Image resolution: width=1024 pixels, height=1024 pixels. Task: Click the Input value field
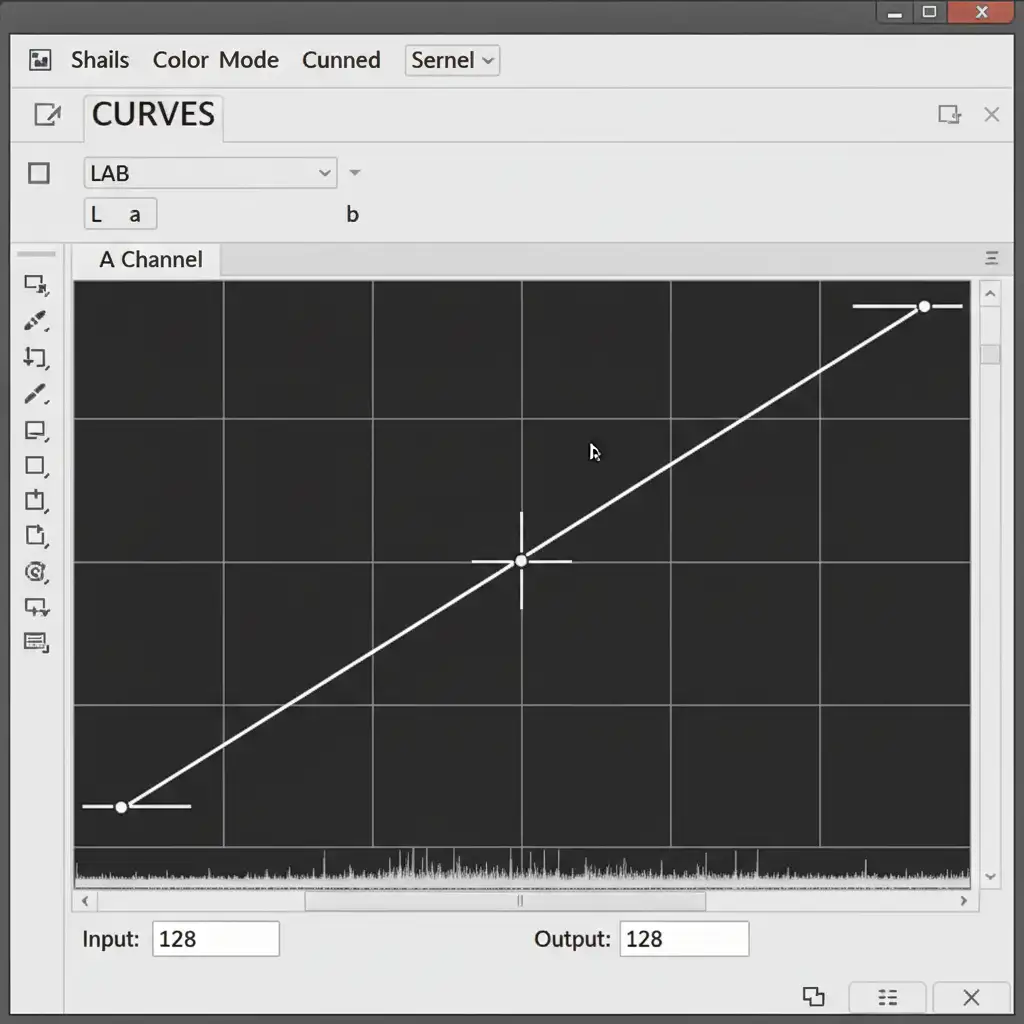click(x=215, y=939)
